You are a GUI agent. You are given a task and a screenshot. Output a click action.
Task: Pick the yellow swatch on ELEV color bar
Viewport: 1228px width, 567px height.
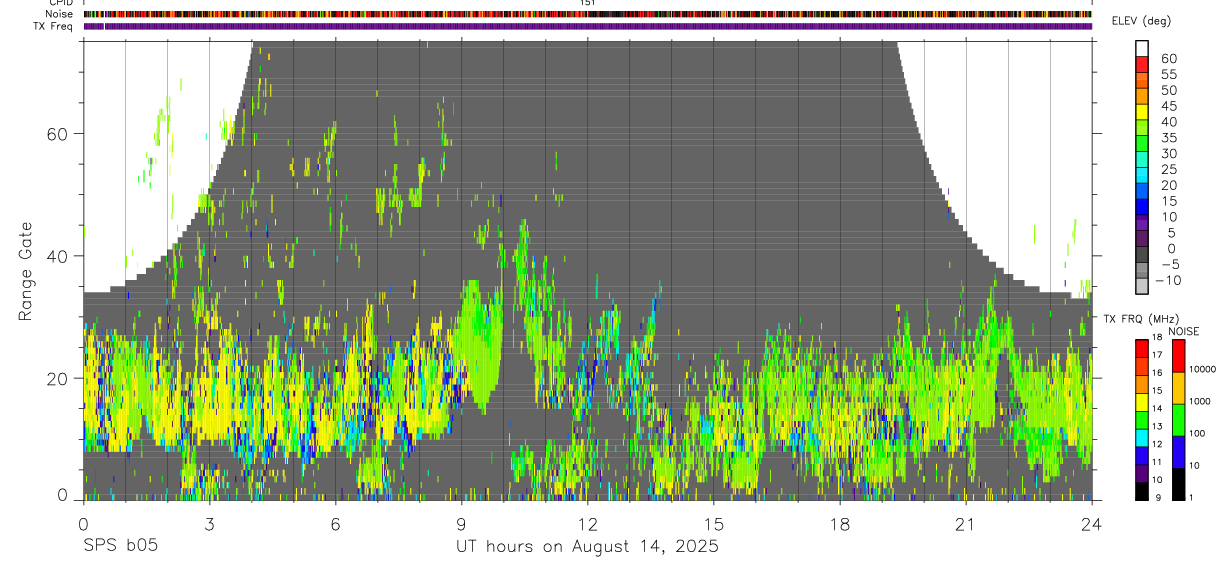[x=1142, y=112]
